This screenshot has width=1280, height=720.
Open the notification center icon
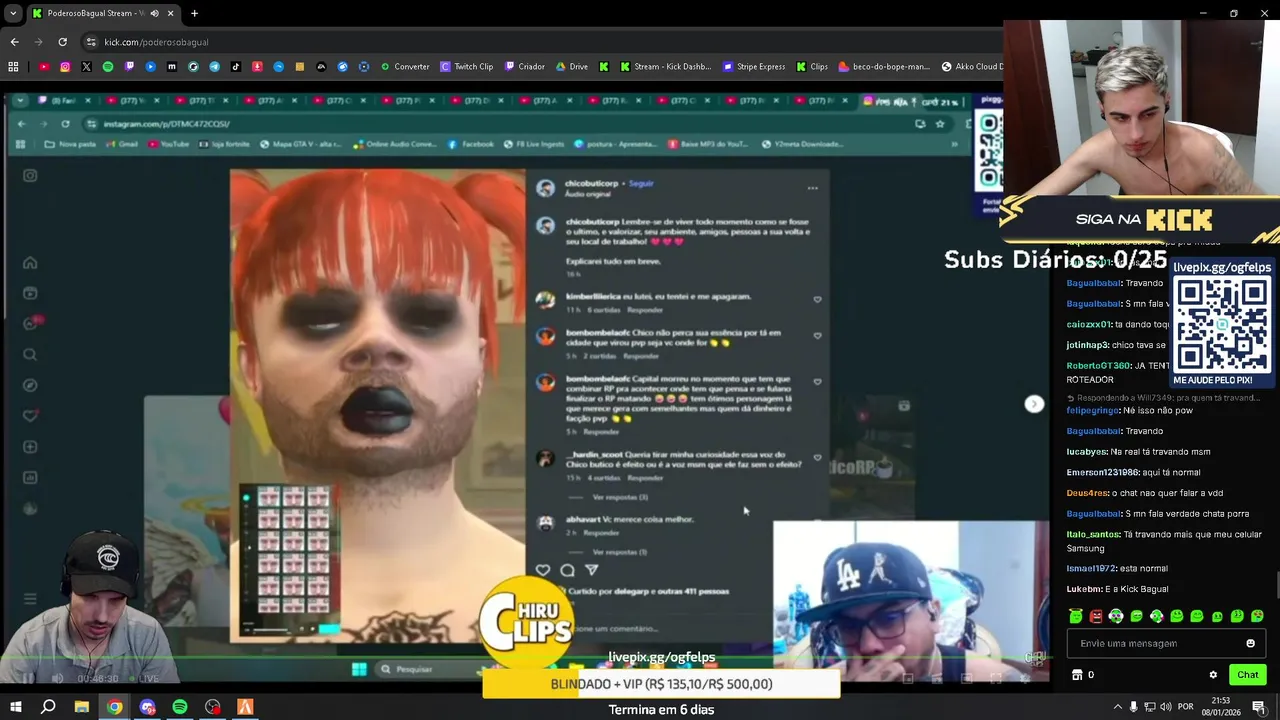click(x=1258, y=707)
